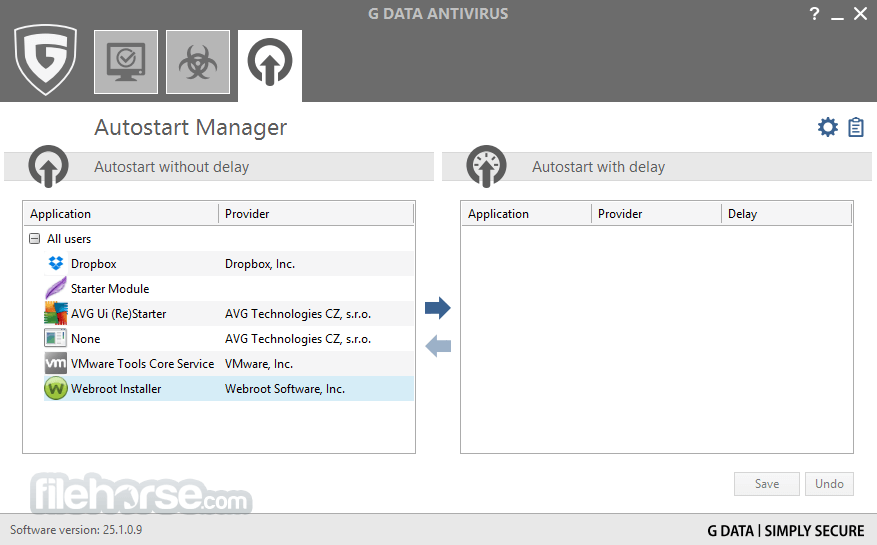The image size is (877, 545).
Task: Click the VMware vm icon
Action: click(56, 364)
